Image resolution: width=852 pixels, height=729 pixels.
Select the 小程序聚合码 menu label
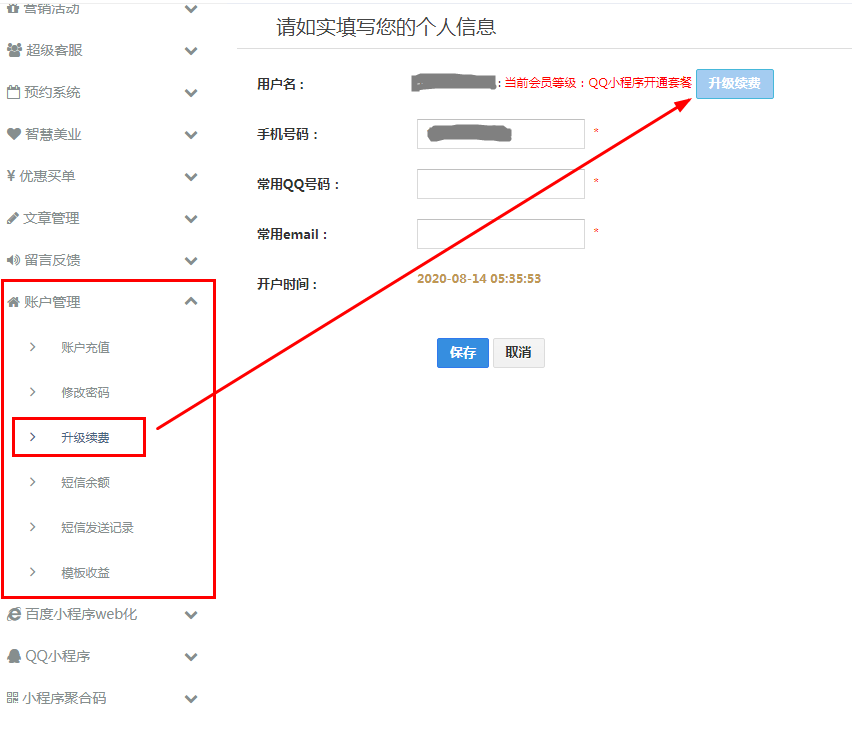coord(65,698)
